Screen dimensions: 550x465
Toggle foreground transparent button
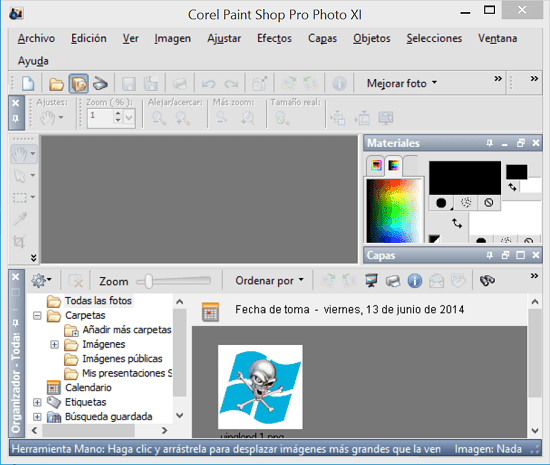coord(489,202)
